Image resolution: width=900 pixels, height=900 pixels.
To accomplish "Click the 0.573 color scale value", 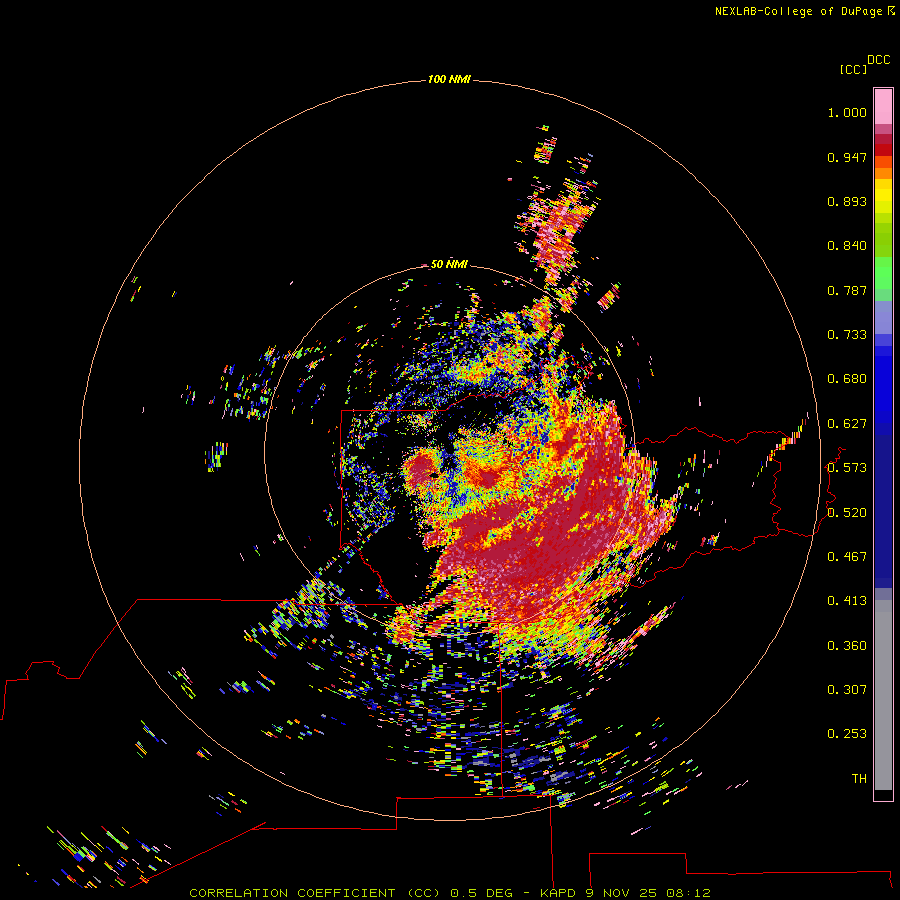I will 847,468.
